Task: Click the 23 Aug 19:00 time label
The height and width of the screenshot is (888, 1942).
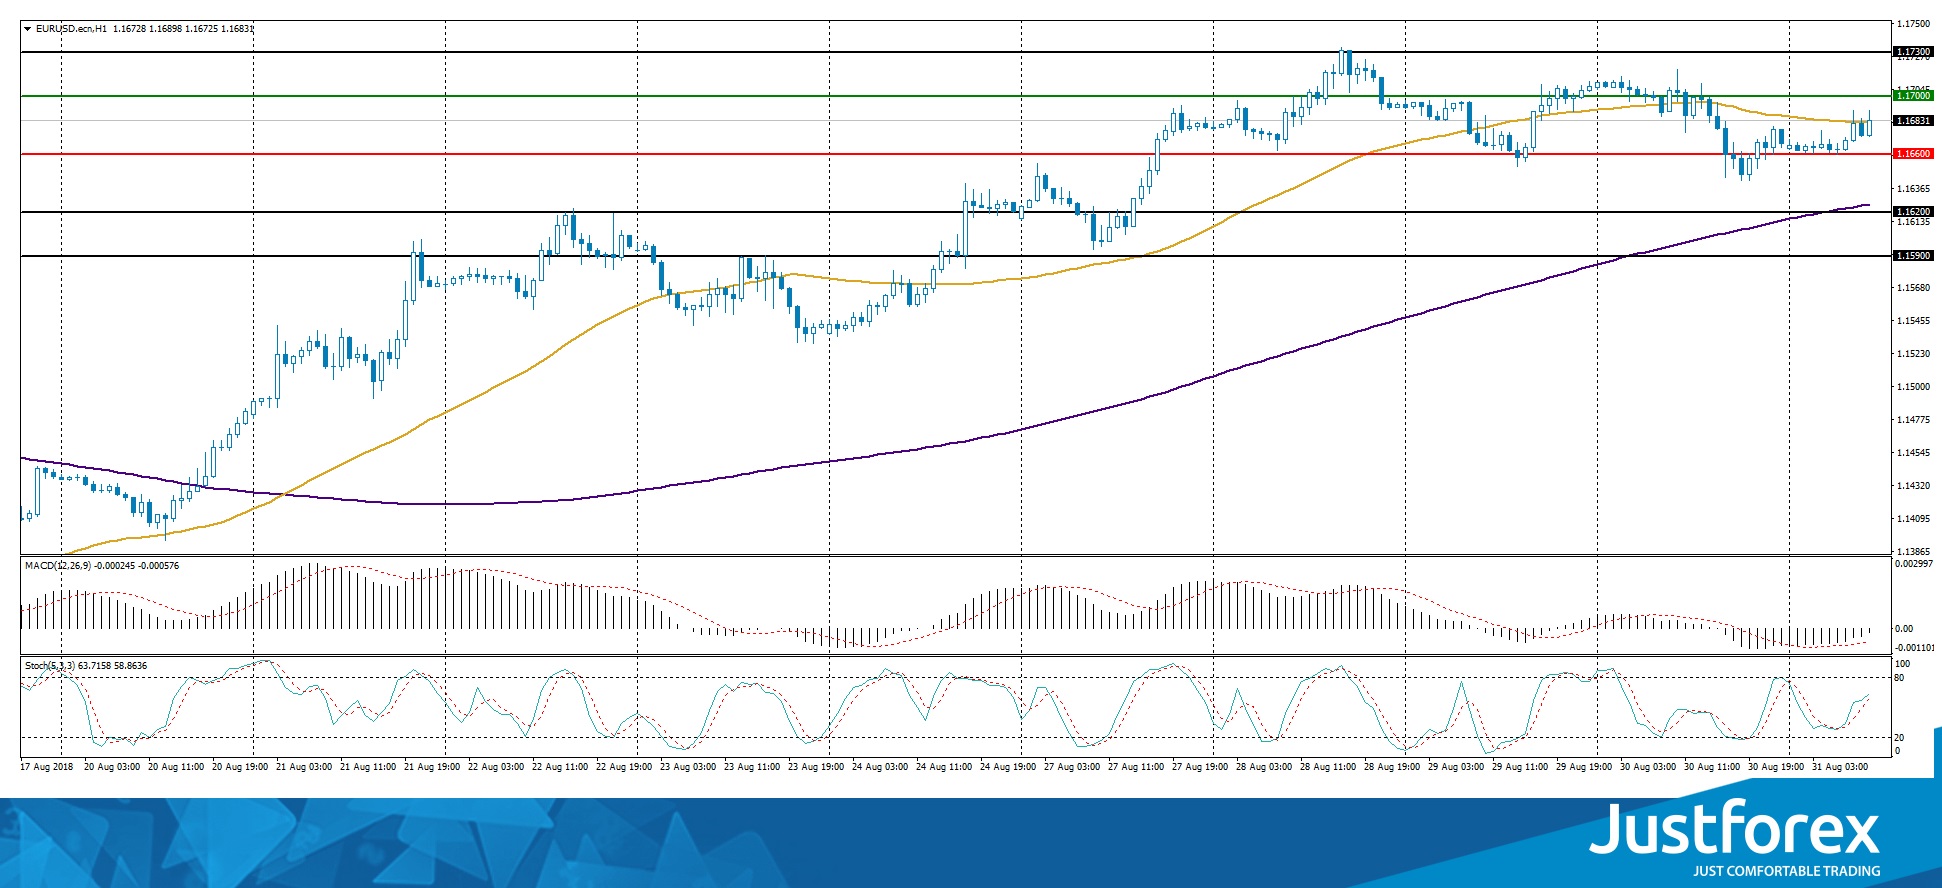Action: tap(816, 767)
